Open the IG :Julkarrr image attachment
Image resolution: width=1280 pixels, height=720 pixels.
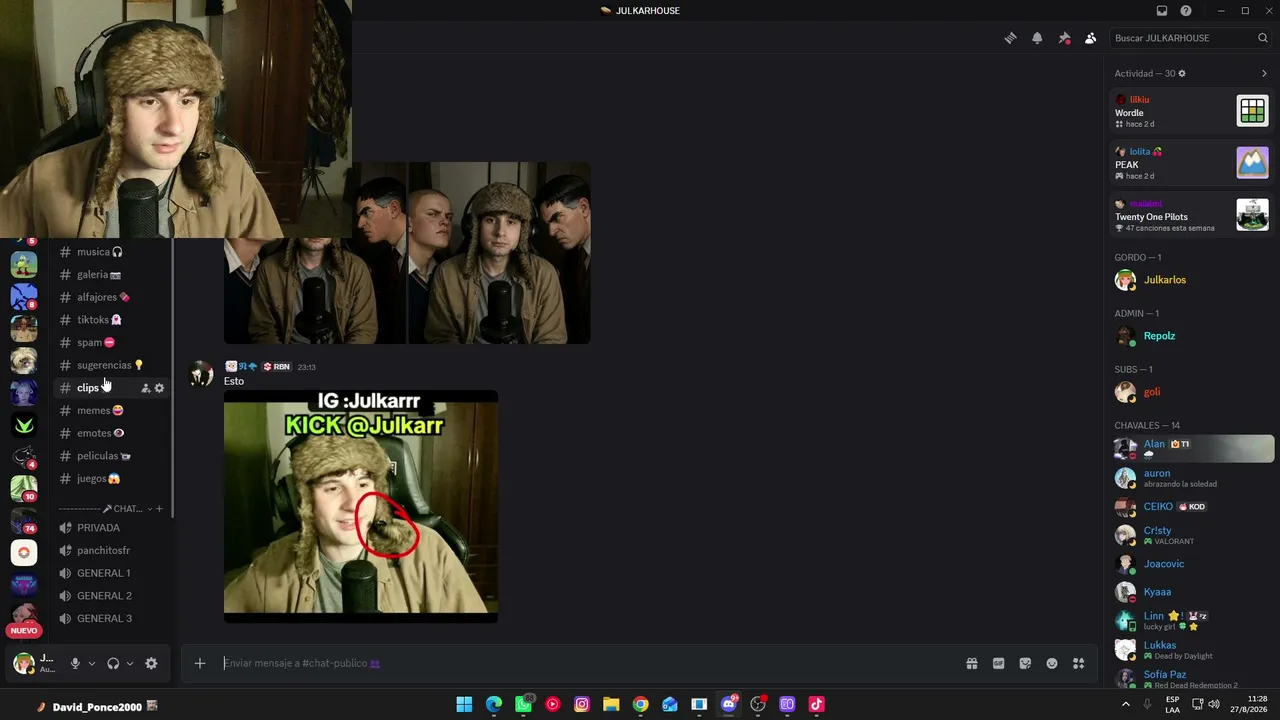pos(361,506)
